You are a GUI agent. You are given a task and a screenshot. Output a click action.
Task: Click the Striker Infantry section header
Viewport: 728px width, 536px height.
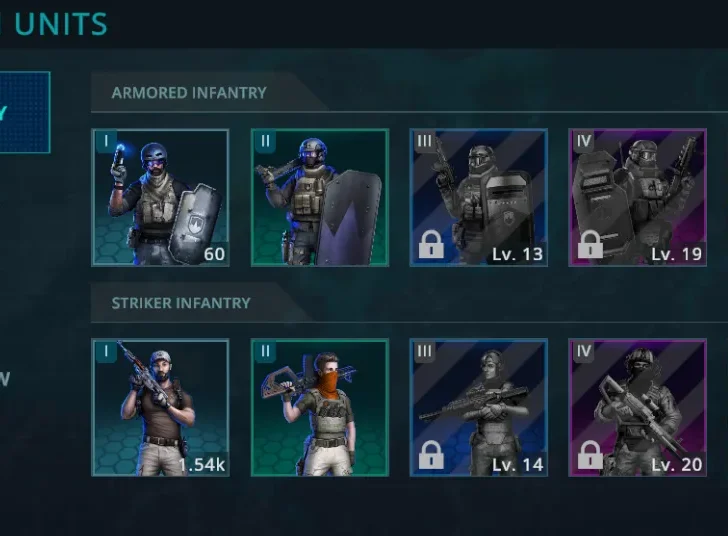click(181, 303)
